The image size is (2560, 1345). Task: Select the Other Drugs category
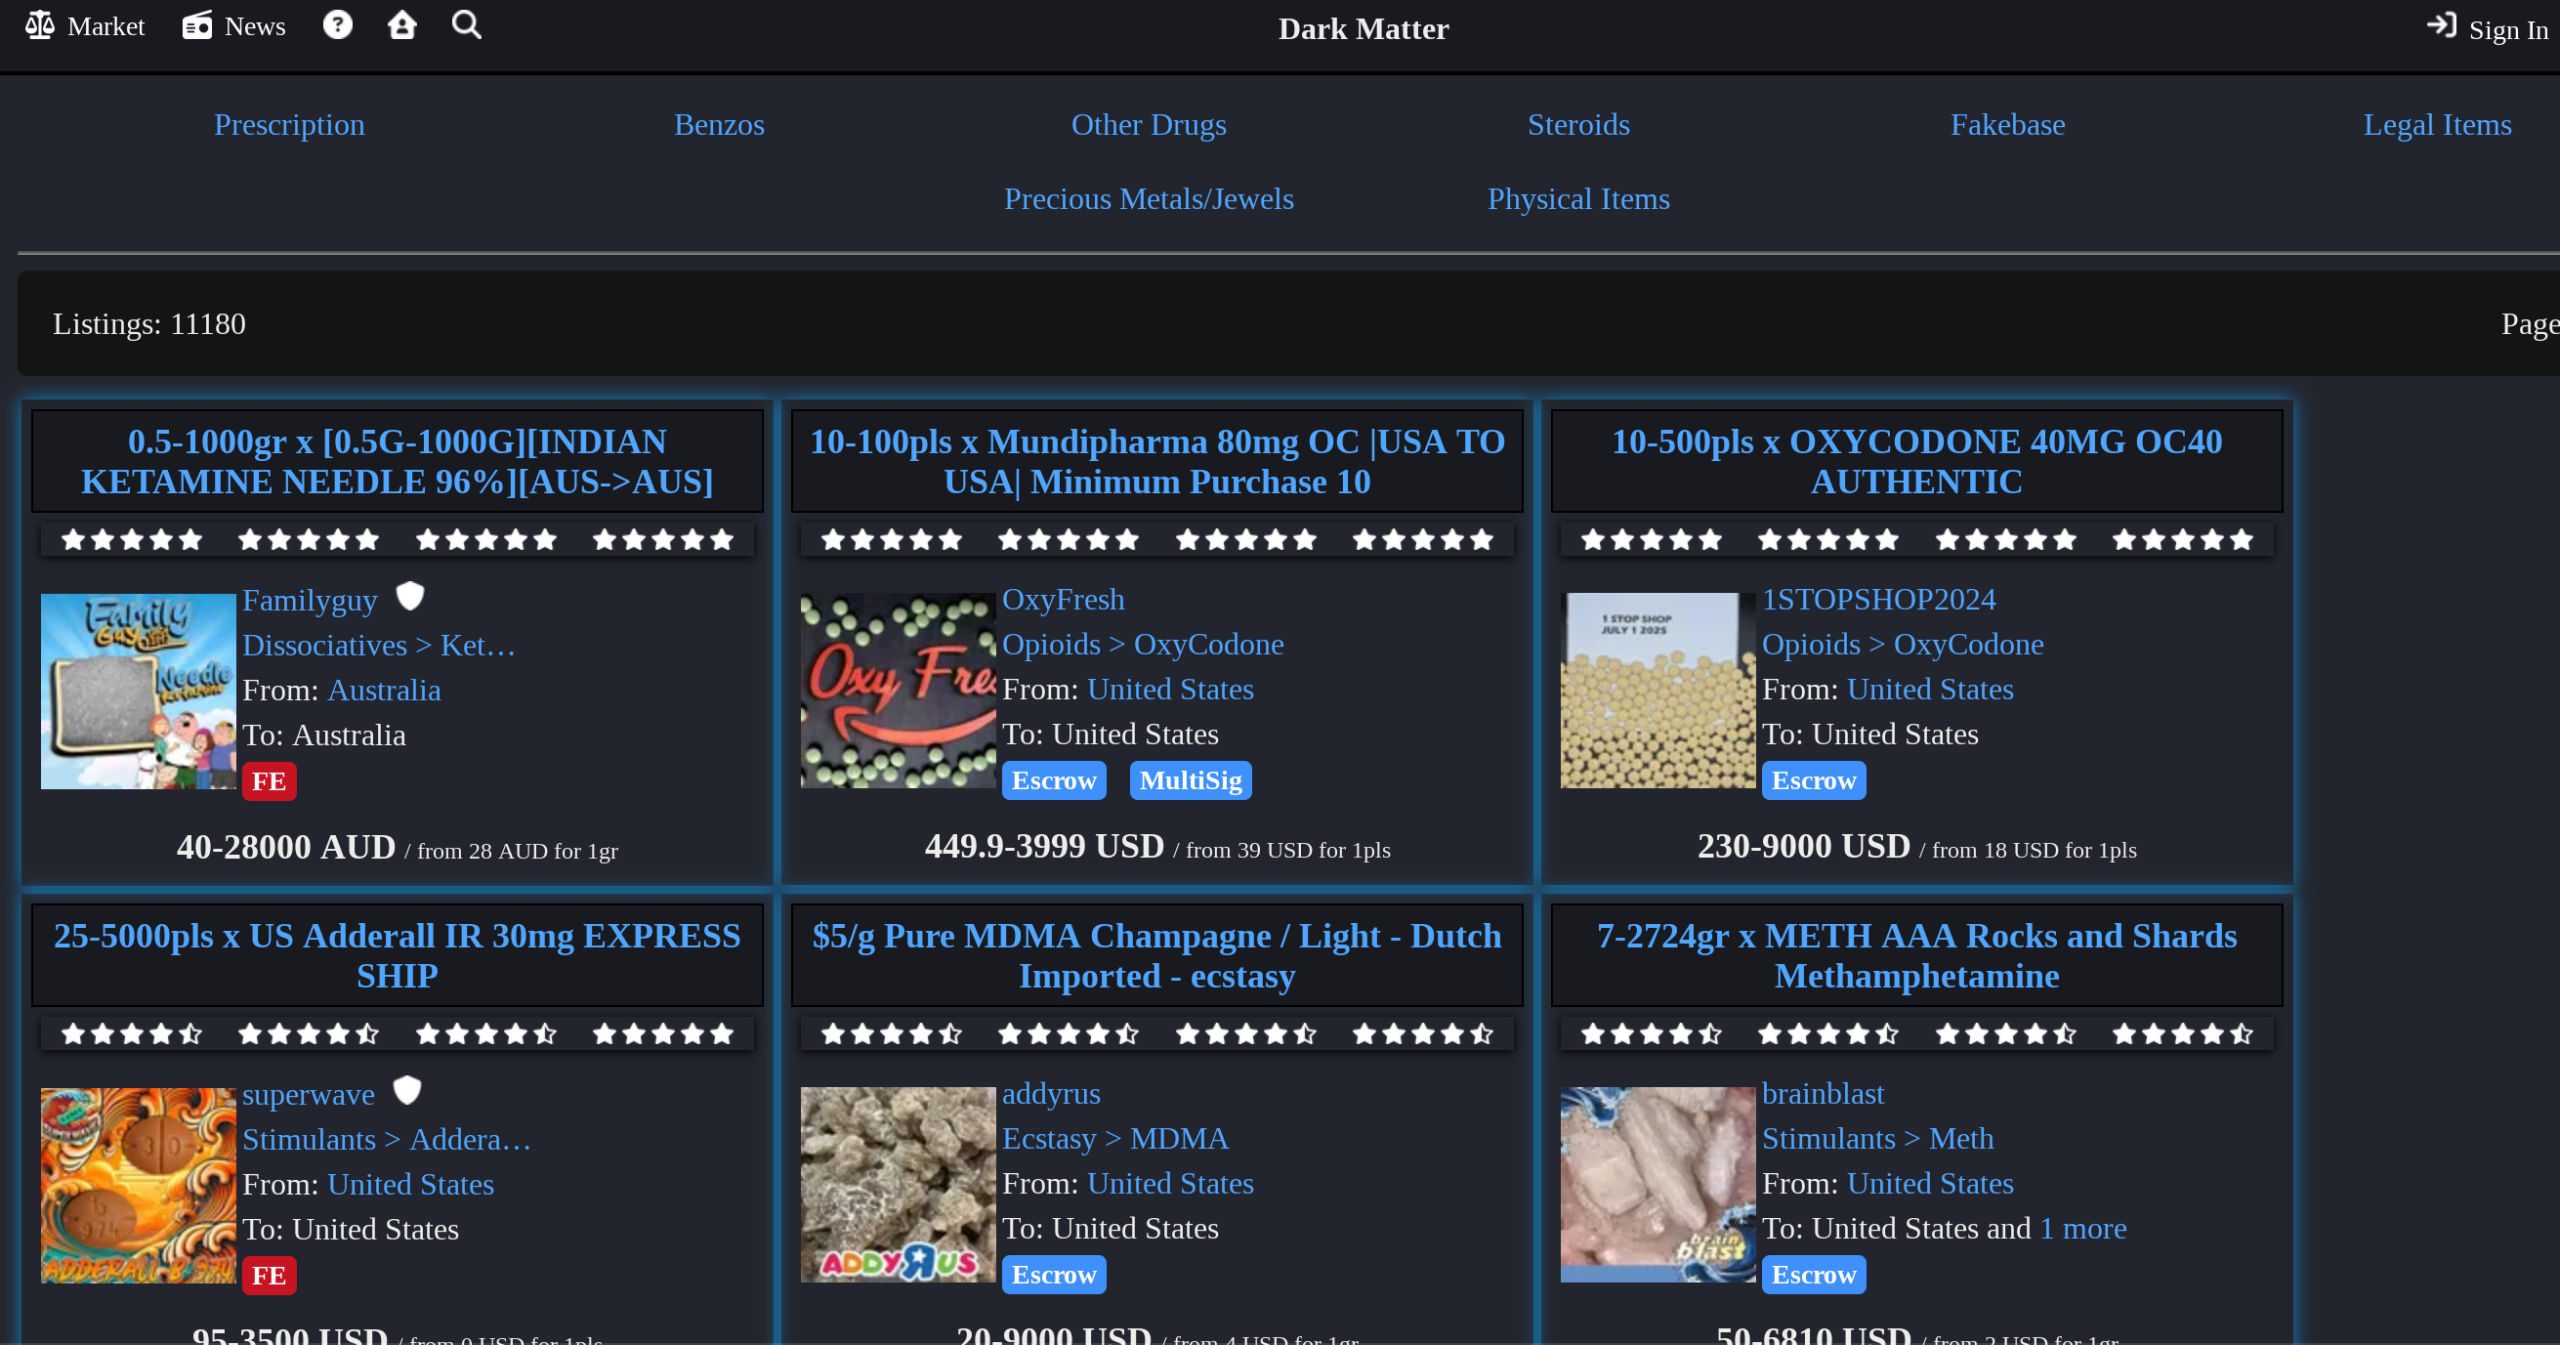[x=1148, y=125]
